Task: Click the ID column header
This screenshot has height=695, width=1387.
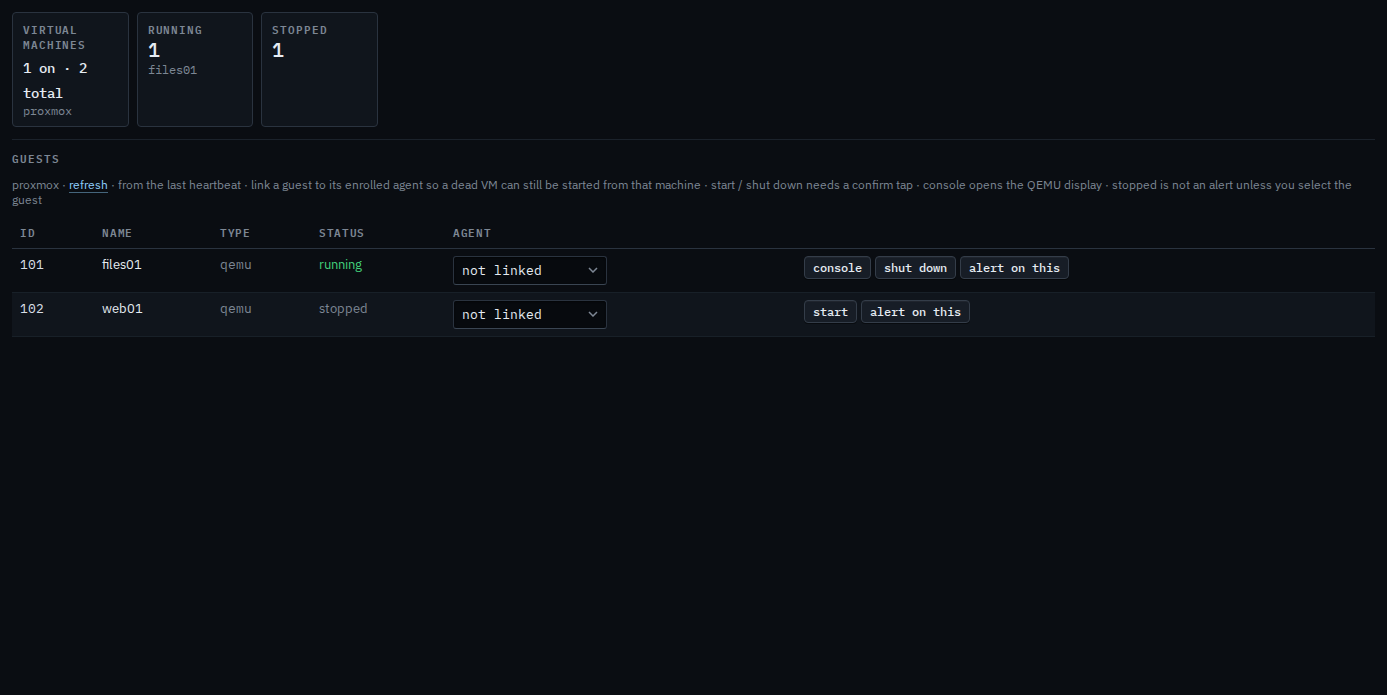Action: point(28,233)
